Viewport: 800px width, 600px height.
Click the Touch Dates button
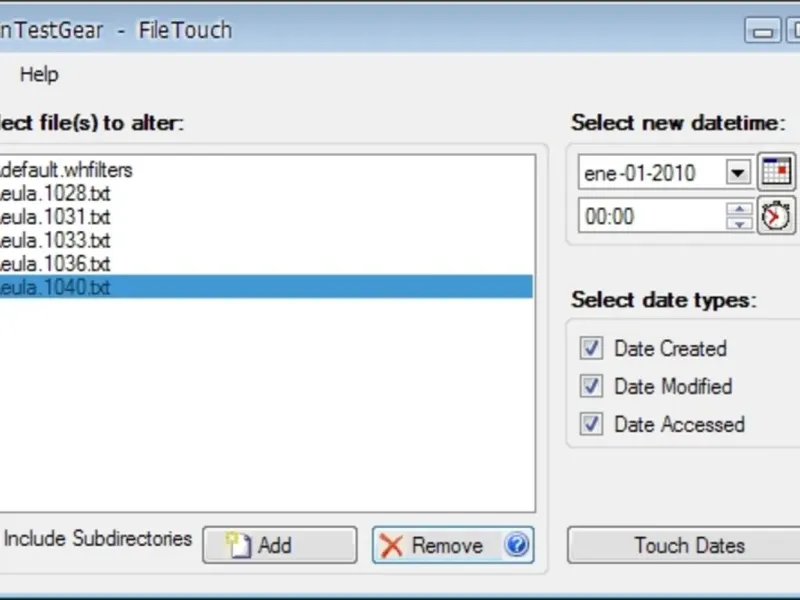(x=689, y=545)
